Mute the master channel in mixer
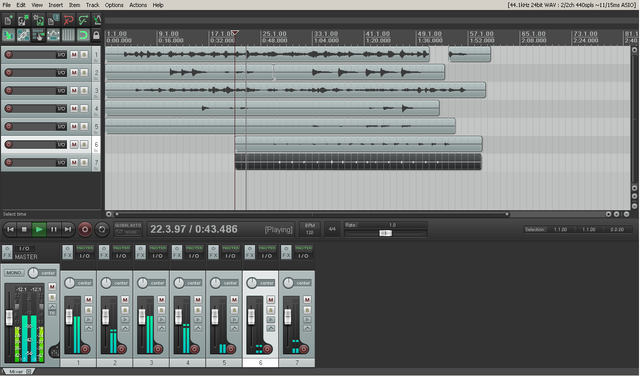Image resolution: width=640 pixels, height=376 pixels. (52, 287)
